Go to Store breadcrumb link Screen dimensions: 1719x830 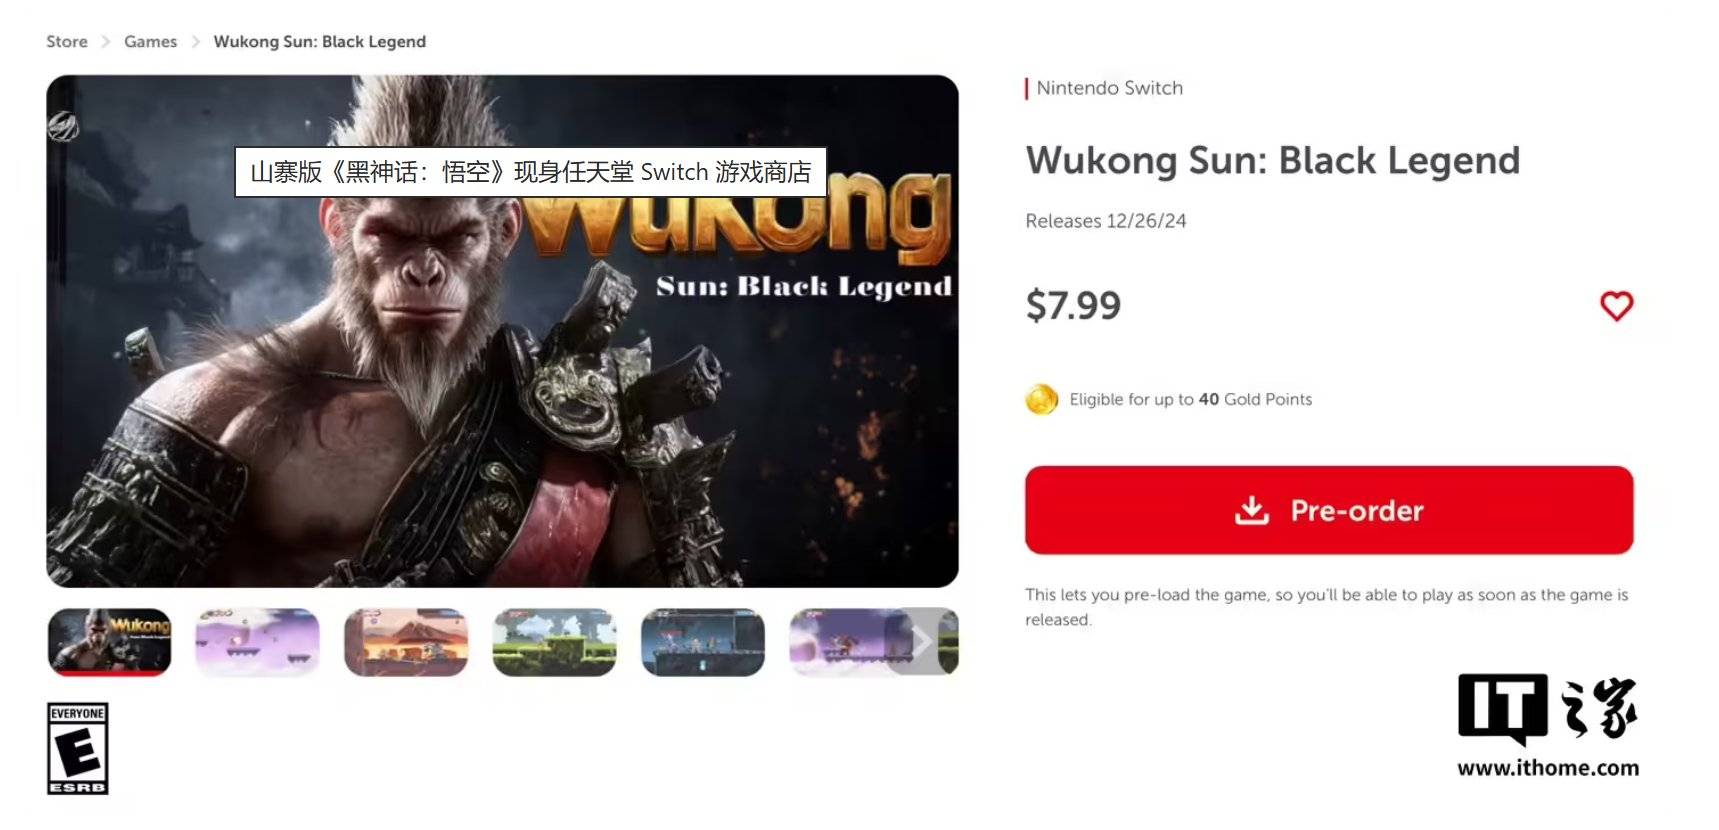67,41
